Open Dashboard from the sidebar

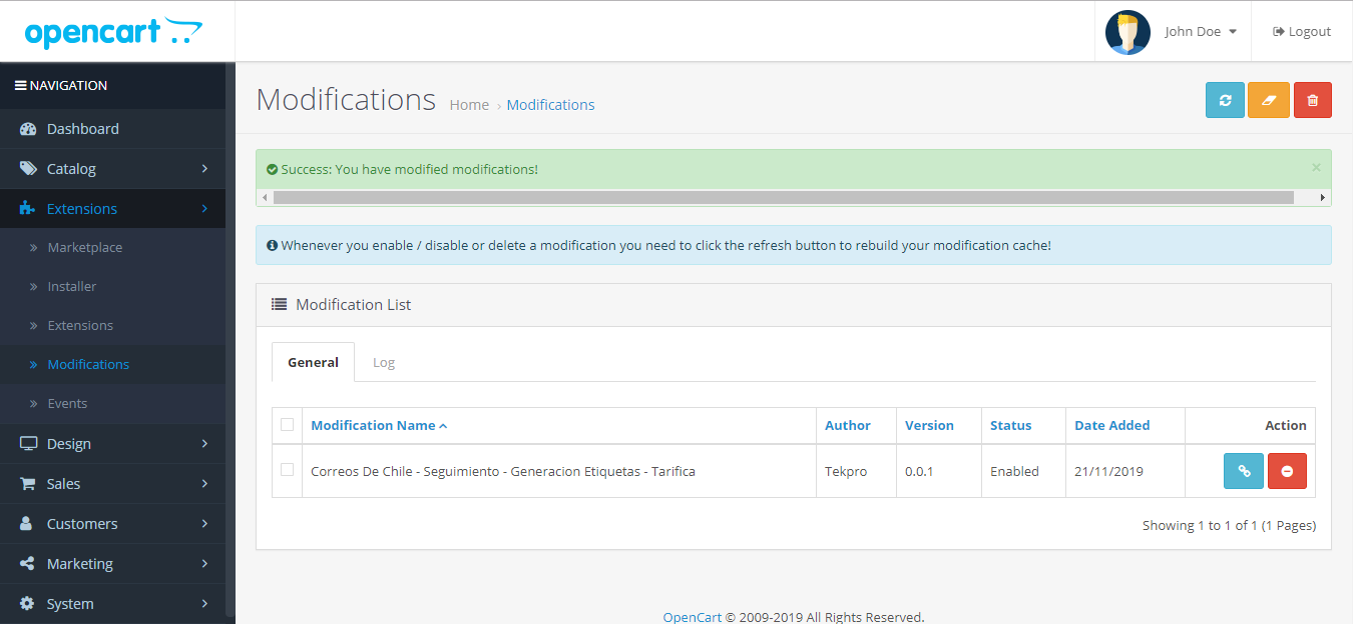(x=83, y=129)
